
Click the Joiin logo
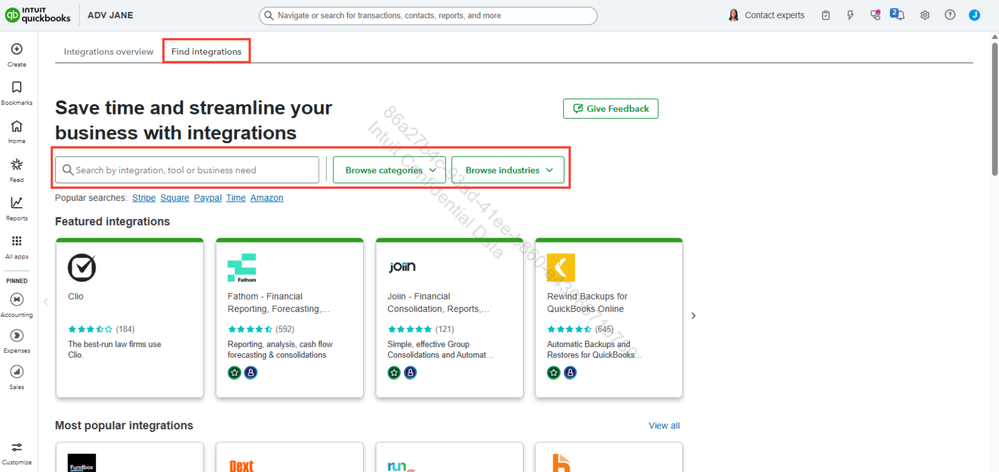pos(402,268)
